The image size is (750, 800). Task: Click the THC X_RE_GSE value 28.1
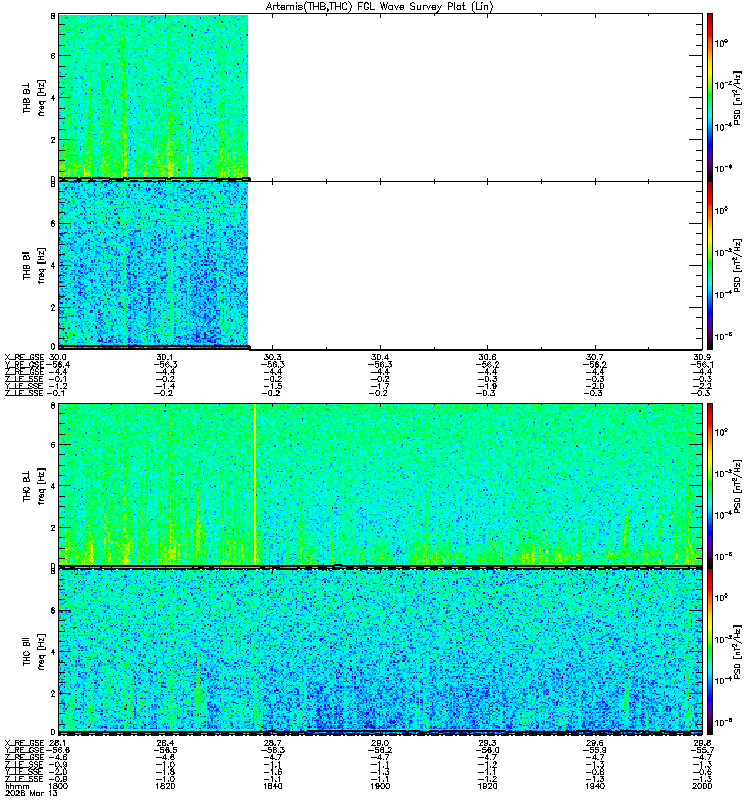[x=58, y=743]
